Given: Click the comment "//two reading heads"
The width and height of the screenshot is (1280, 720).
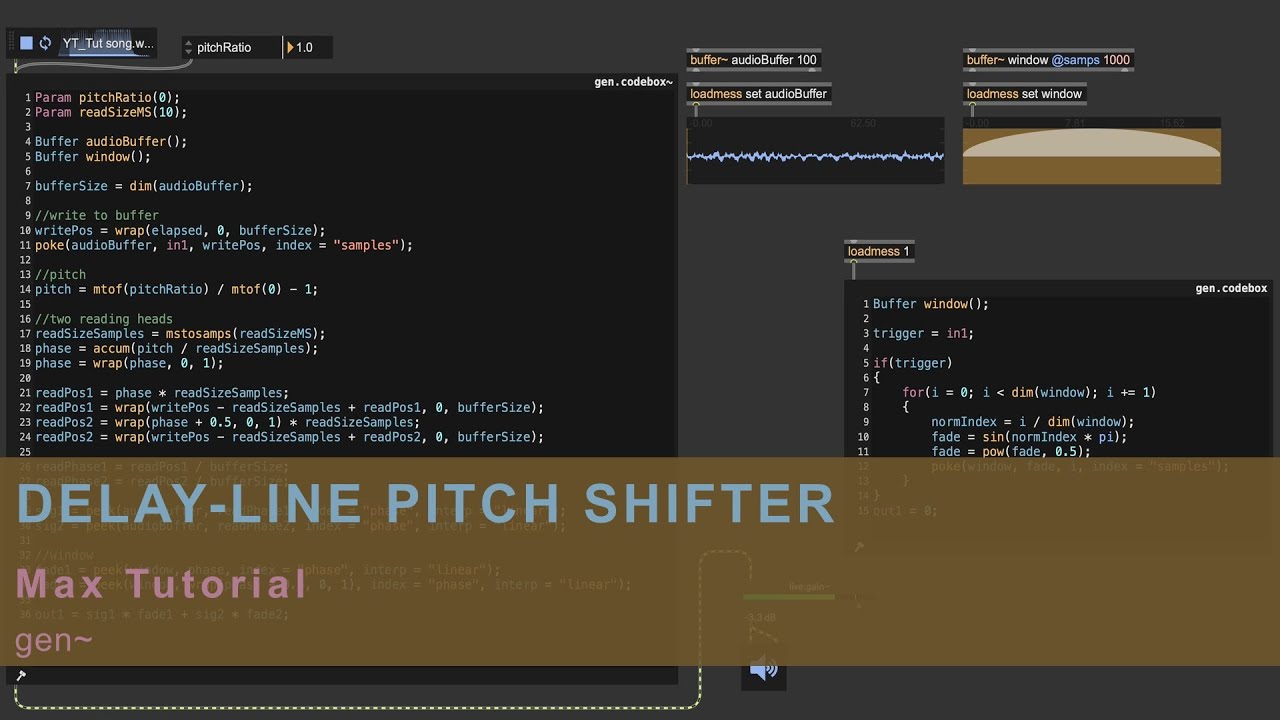Looking at the screenshot, I should tap(104, 319).
